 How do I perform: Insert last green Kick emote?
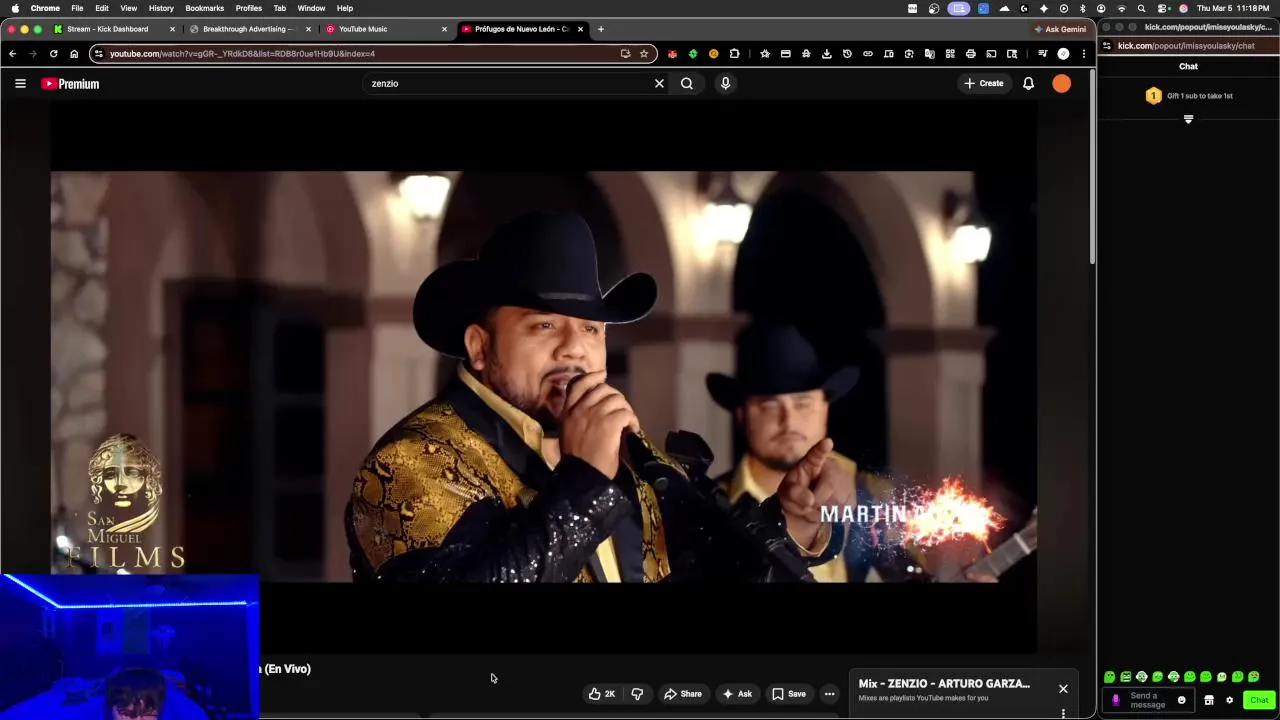(1254, 677)
